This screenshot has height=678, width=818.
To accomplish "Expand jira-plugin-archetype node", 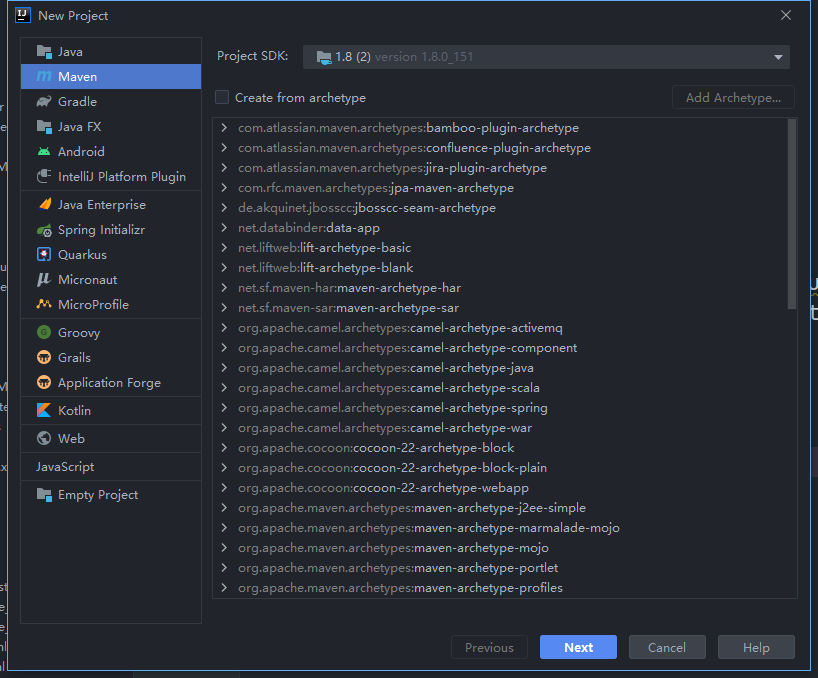I will pyautogui.click(x=224, y=167).
